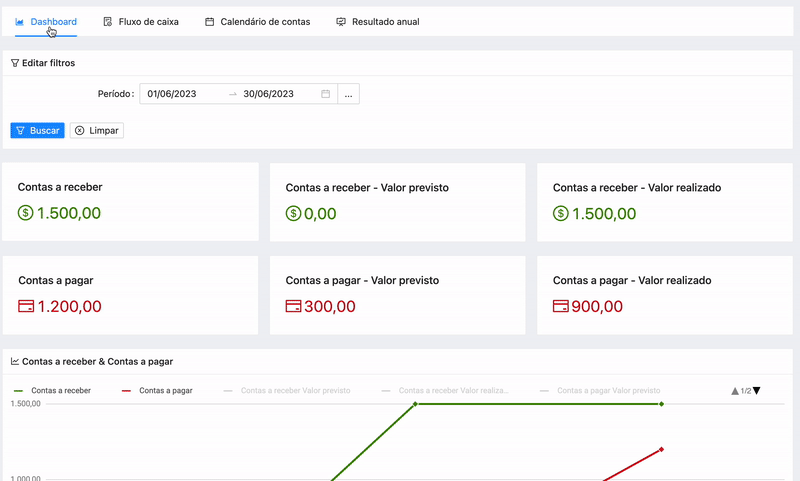Go to next legend page arrow
This screenshot has width=800, height=481.
(757, 391)
